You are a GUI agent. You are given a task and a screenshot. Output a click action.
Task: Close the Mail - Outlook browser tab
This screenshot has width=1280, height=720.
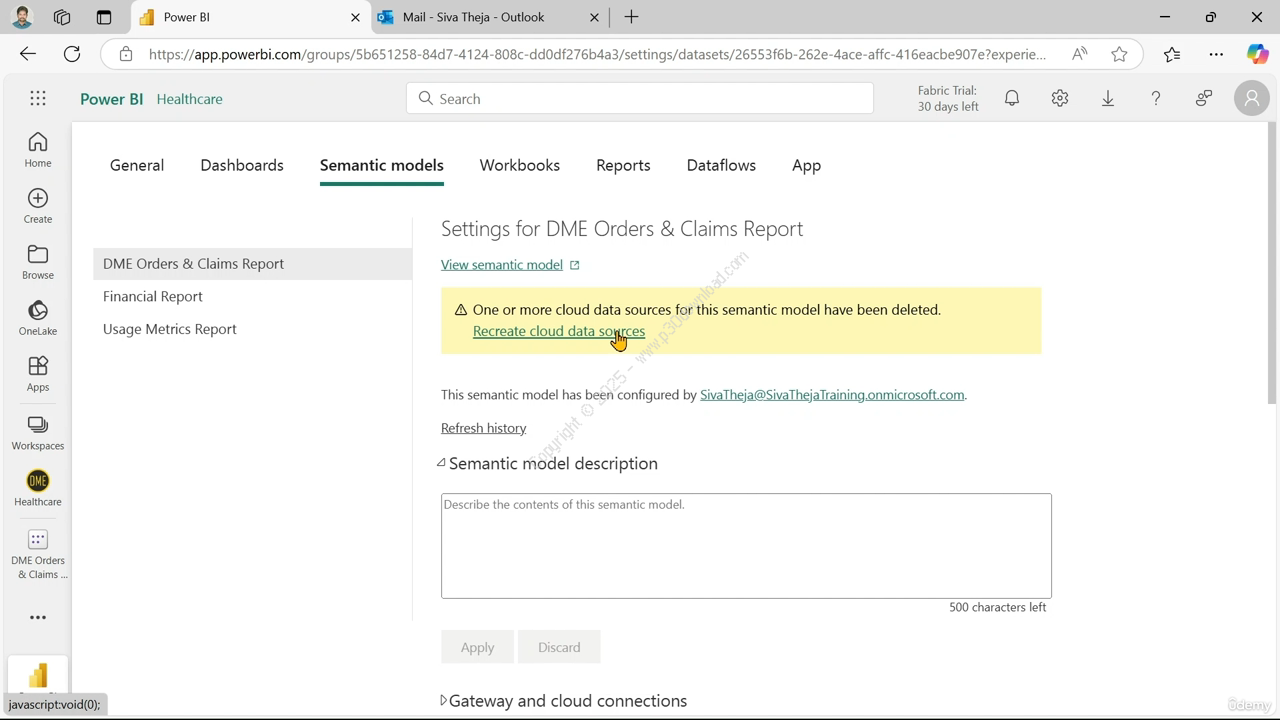[x=594, y=17]
